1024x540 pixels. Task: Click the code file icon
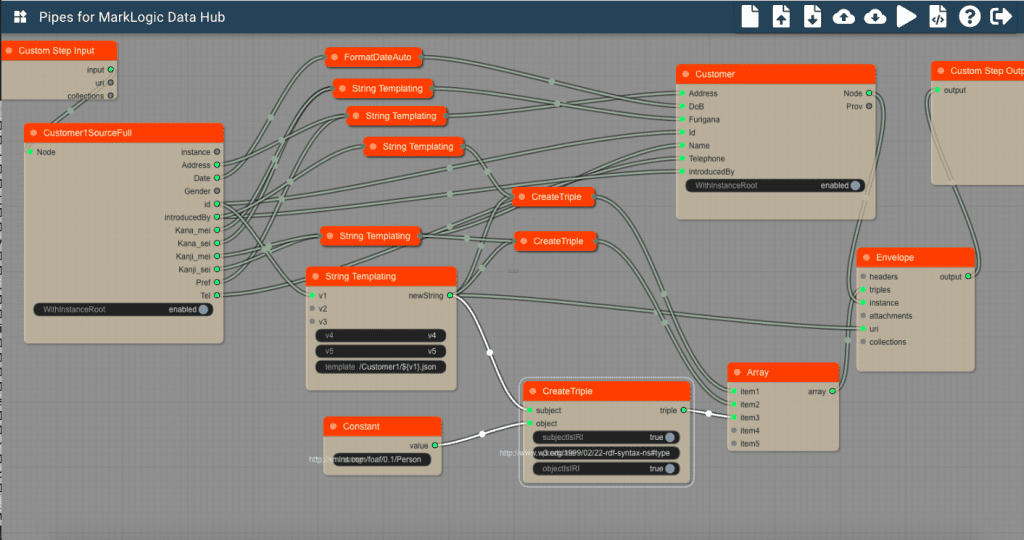click(937, 16)
